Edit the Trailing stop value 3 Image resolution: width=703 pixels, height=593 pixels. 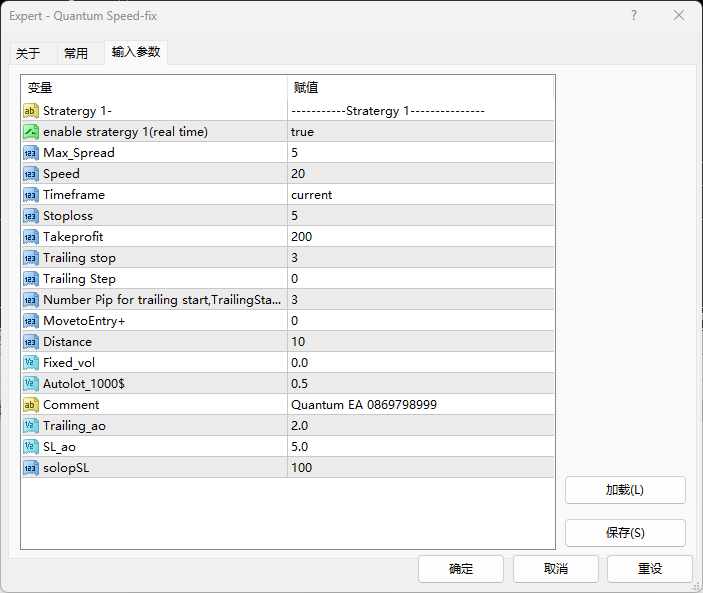[421, 258]
